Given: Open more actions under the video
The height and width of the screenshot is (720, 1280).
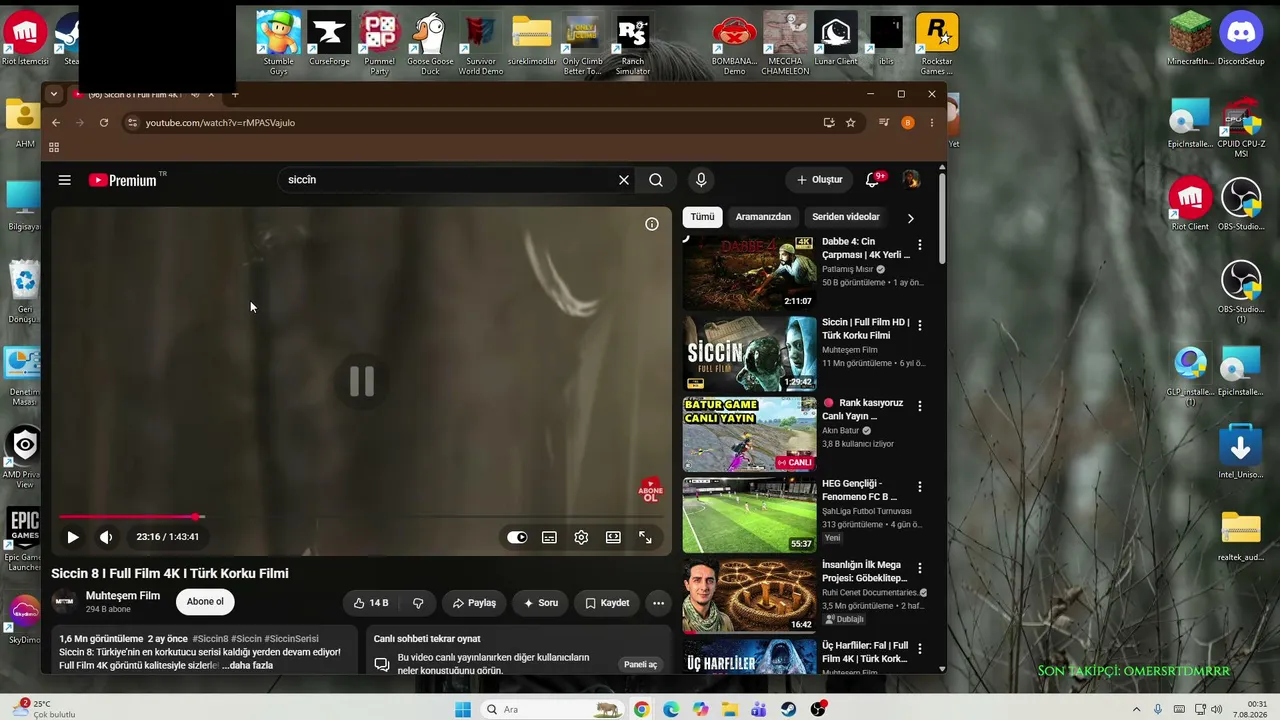Looking at the screenshot, I should tap(658, 603).
